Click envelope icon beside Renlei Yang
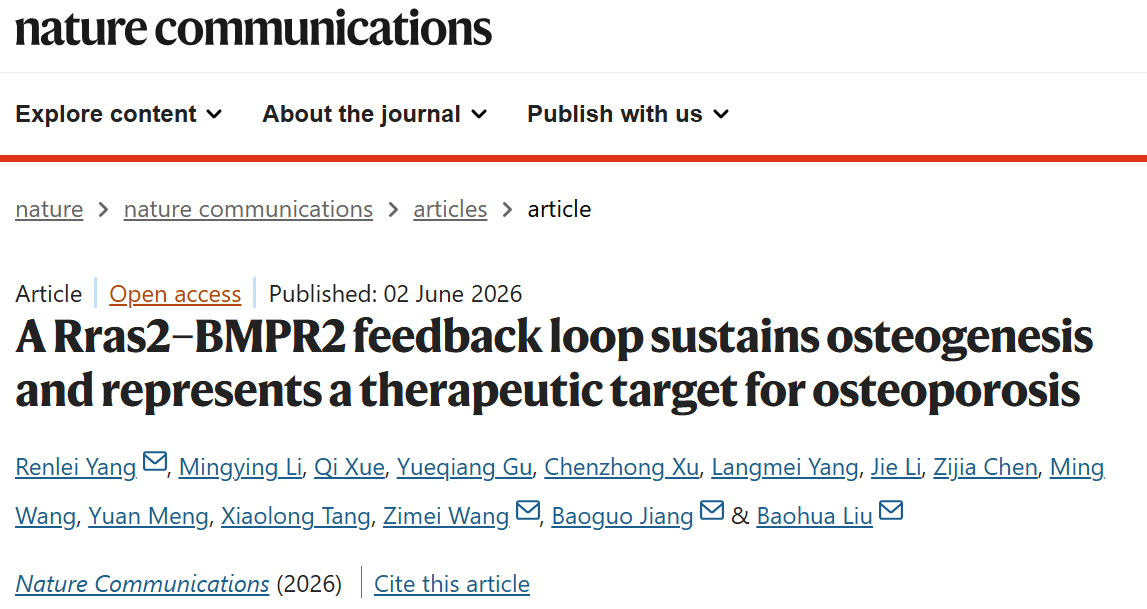This screenshot has width=1147, height=609. [154, 462]
